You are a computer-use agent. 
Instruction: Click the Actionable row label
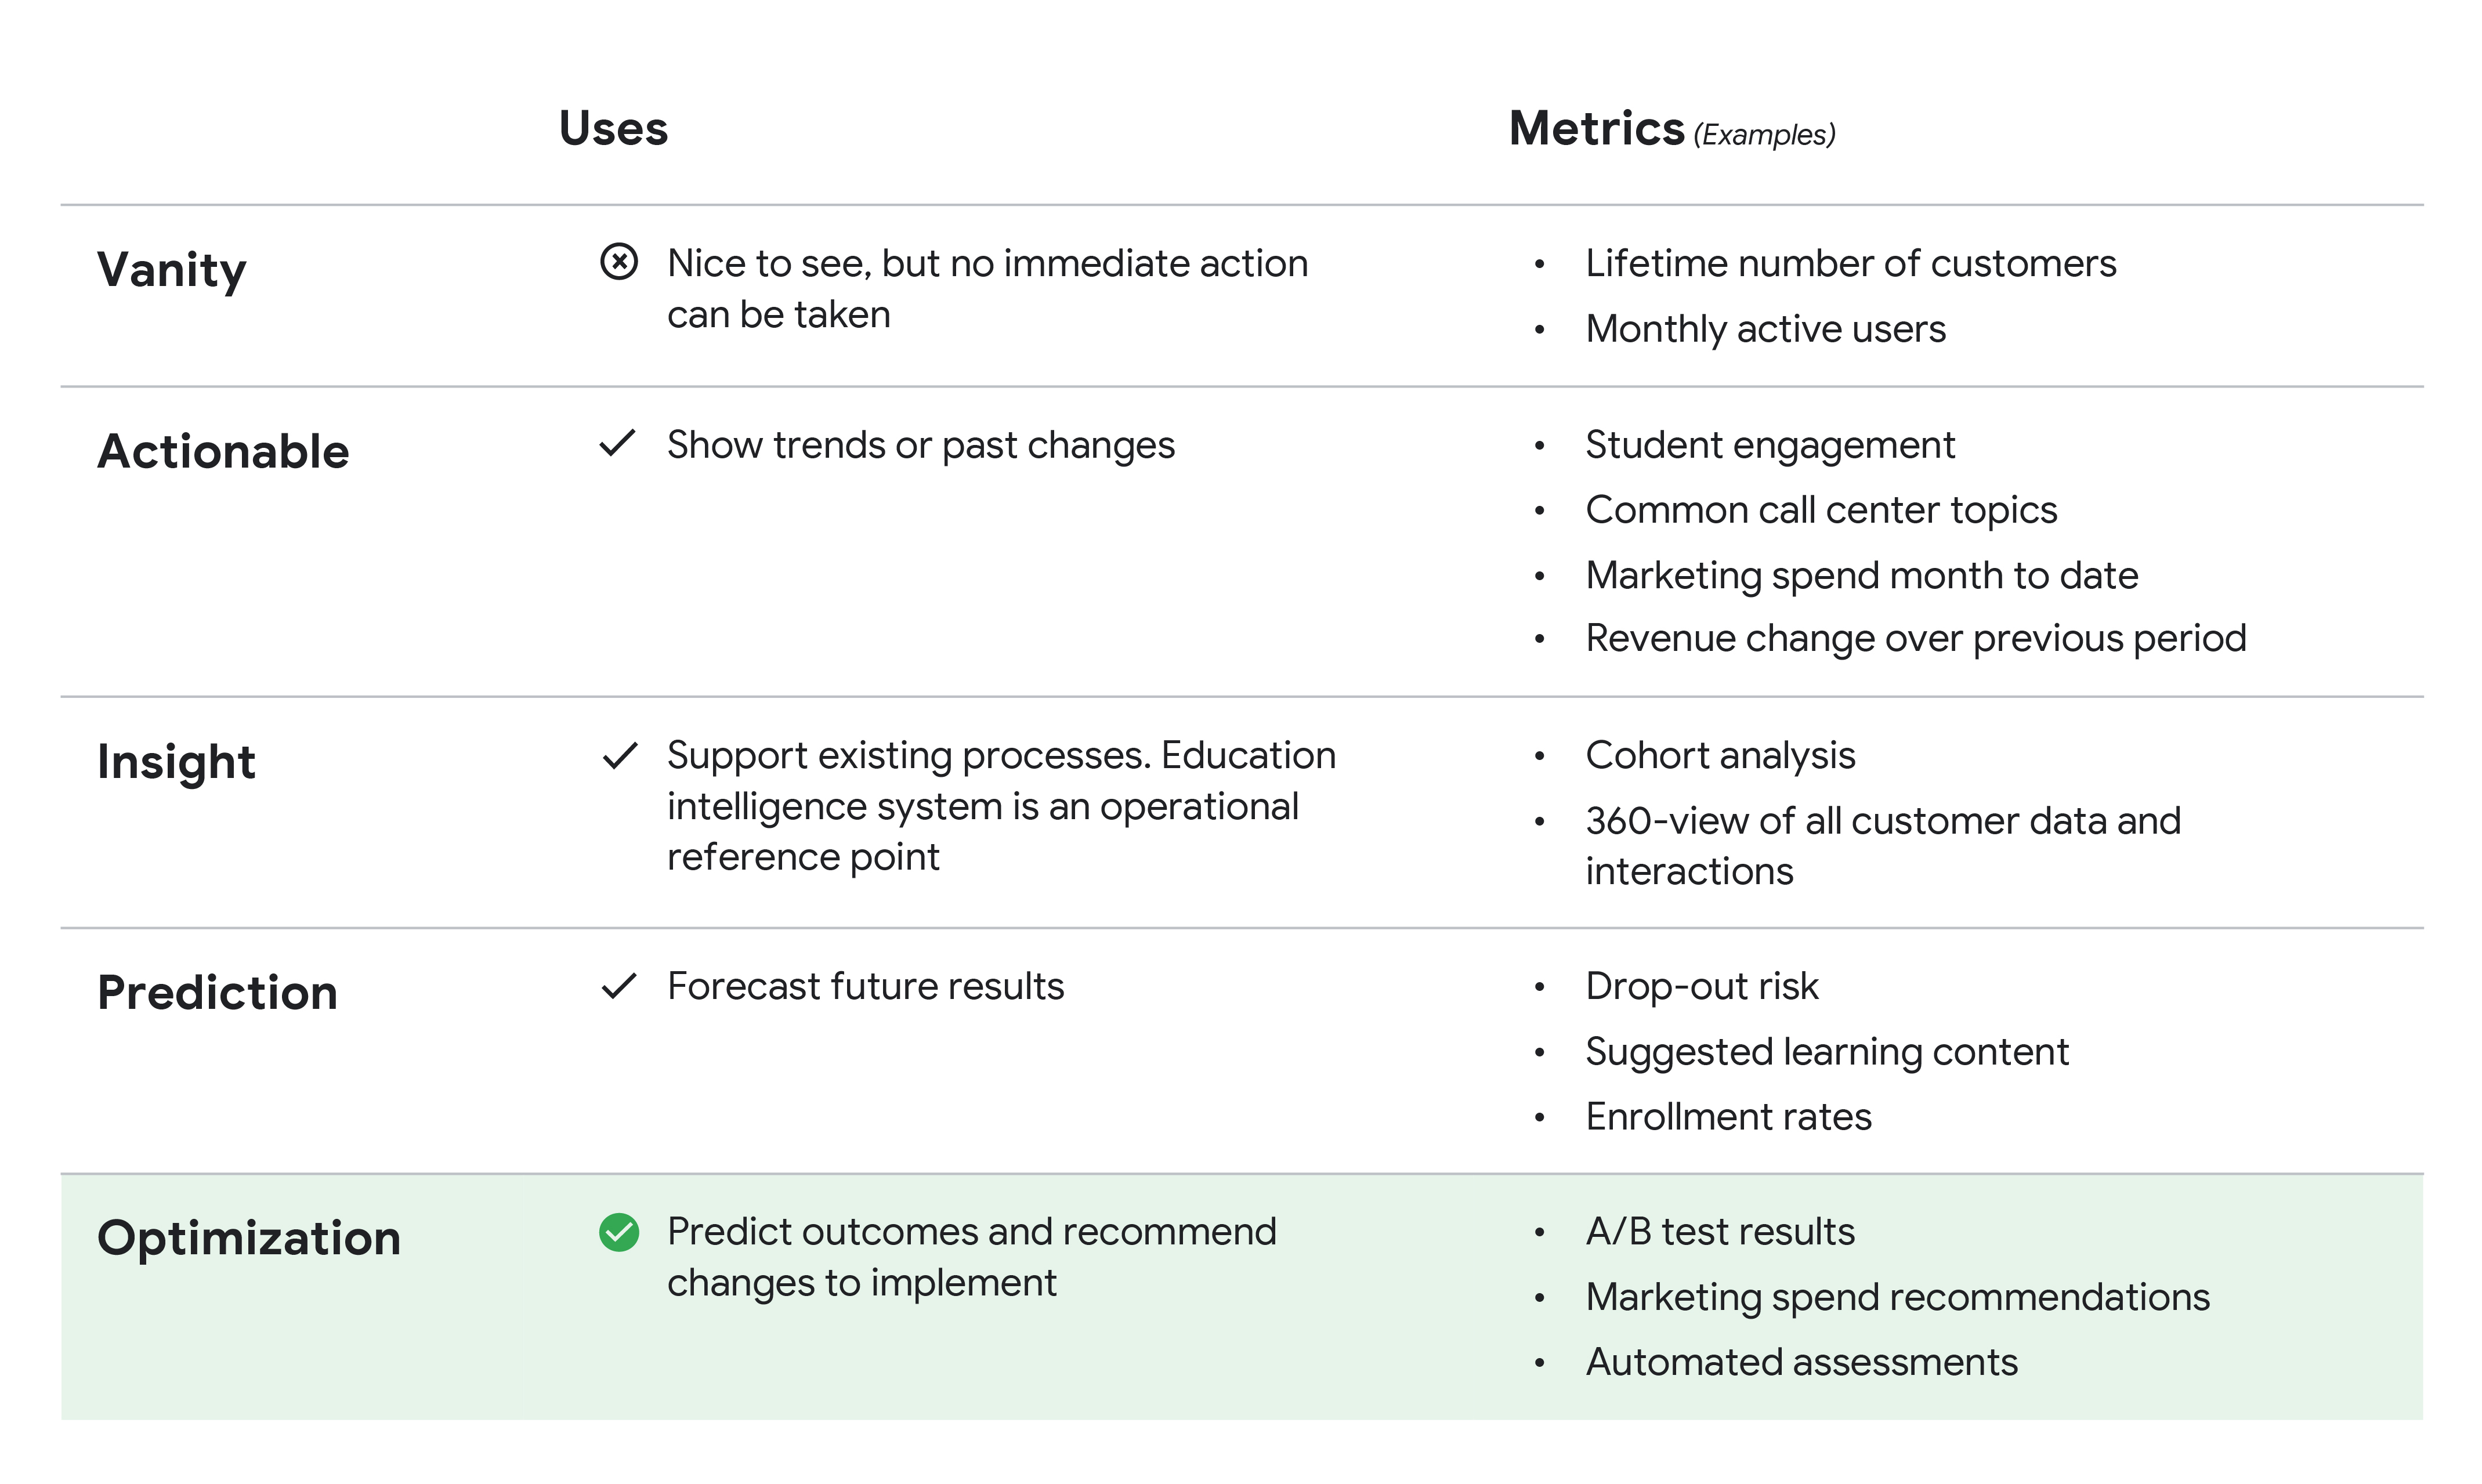223,452
